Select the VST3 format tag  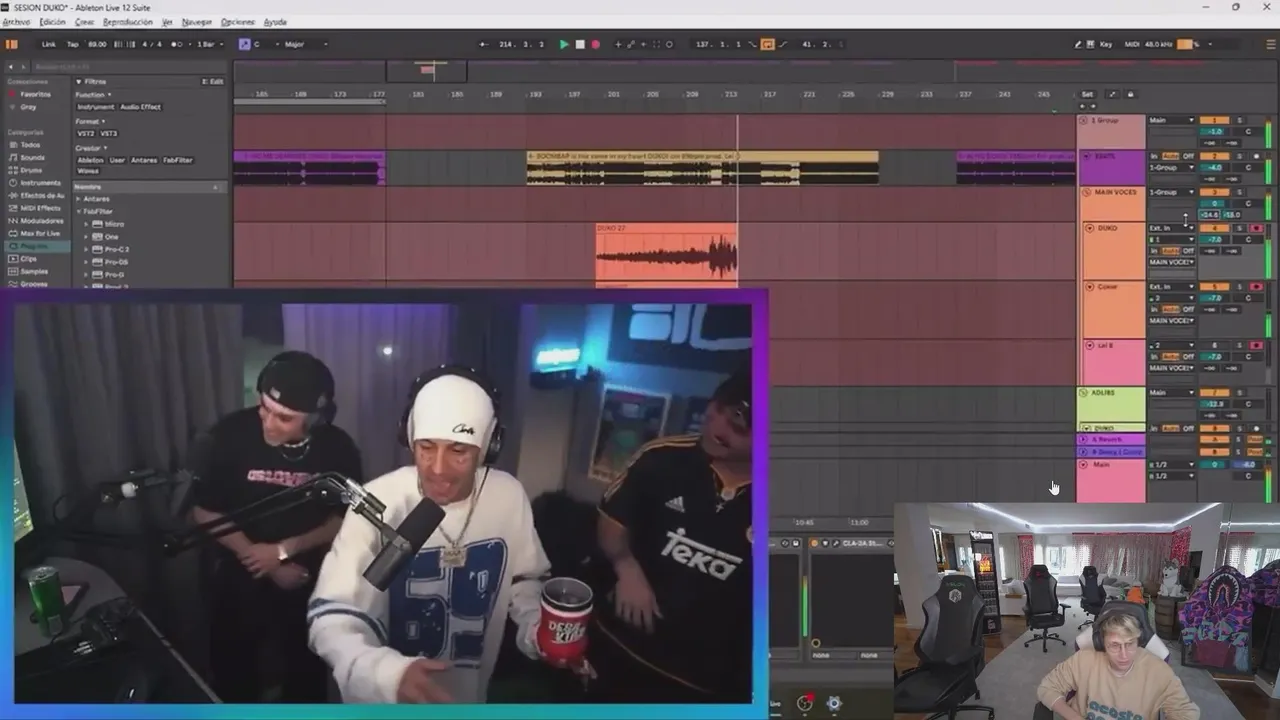(109, 134)
